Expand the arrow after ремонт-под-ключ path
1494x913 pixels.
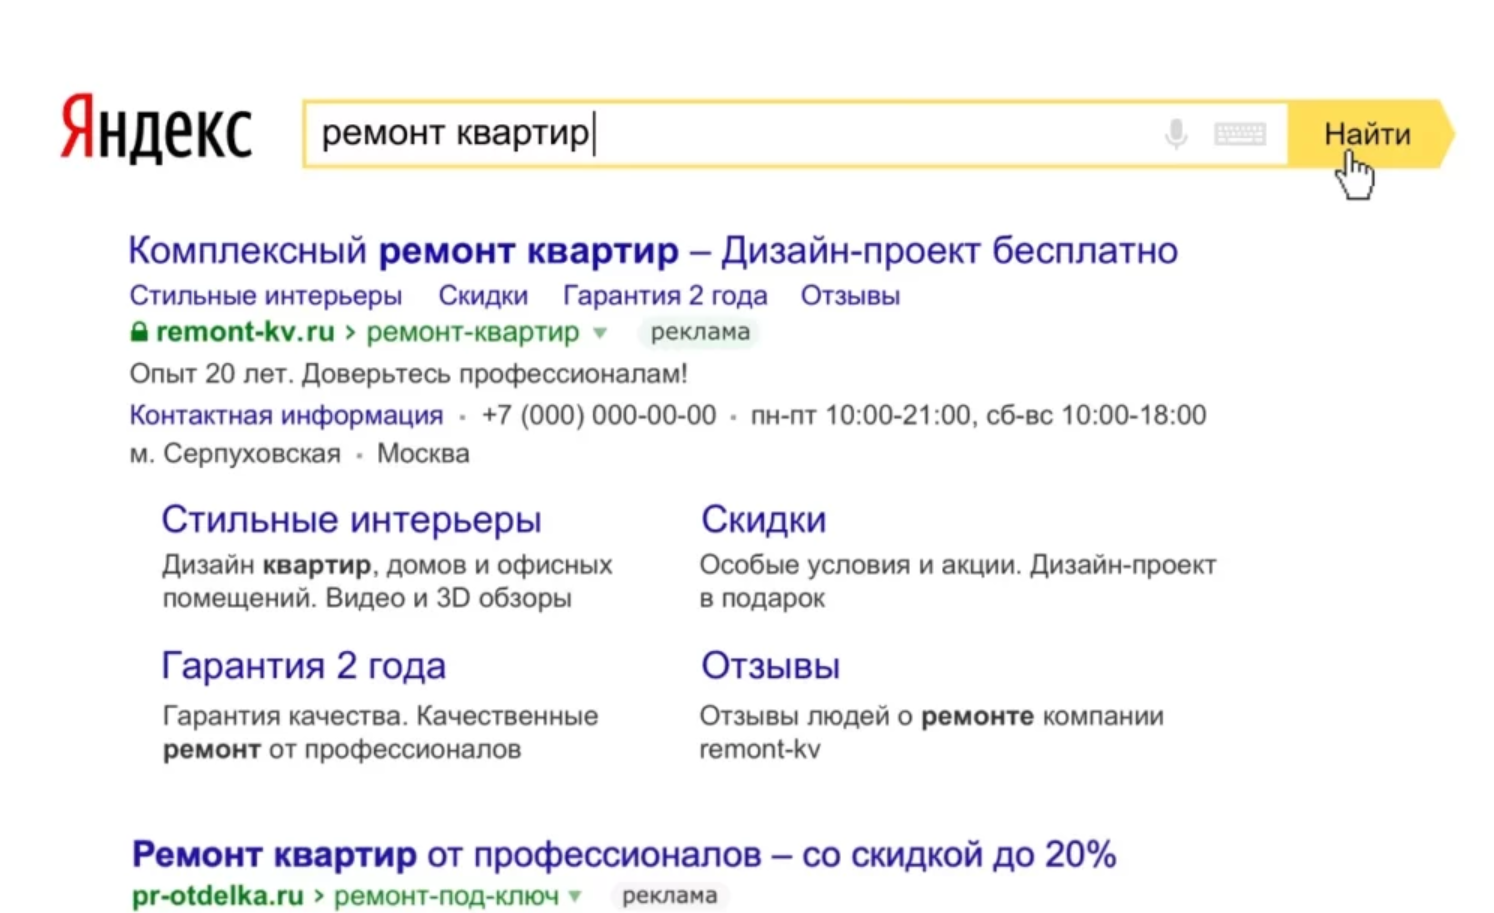point(575,896)
